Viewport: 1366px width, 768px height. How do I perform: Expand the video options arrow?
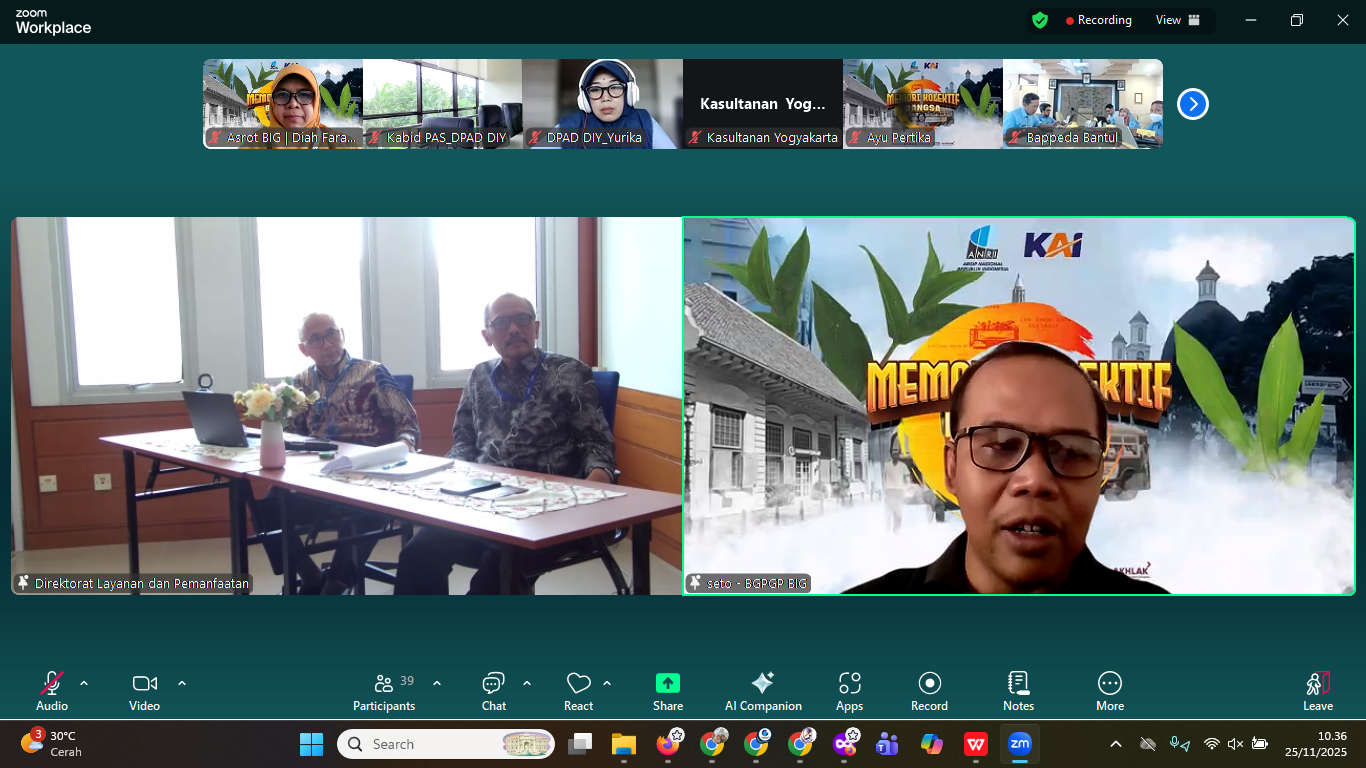pyautogui.click(x=182, y=683)
